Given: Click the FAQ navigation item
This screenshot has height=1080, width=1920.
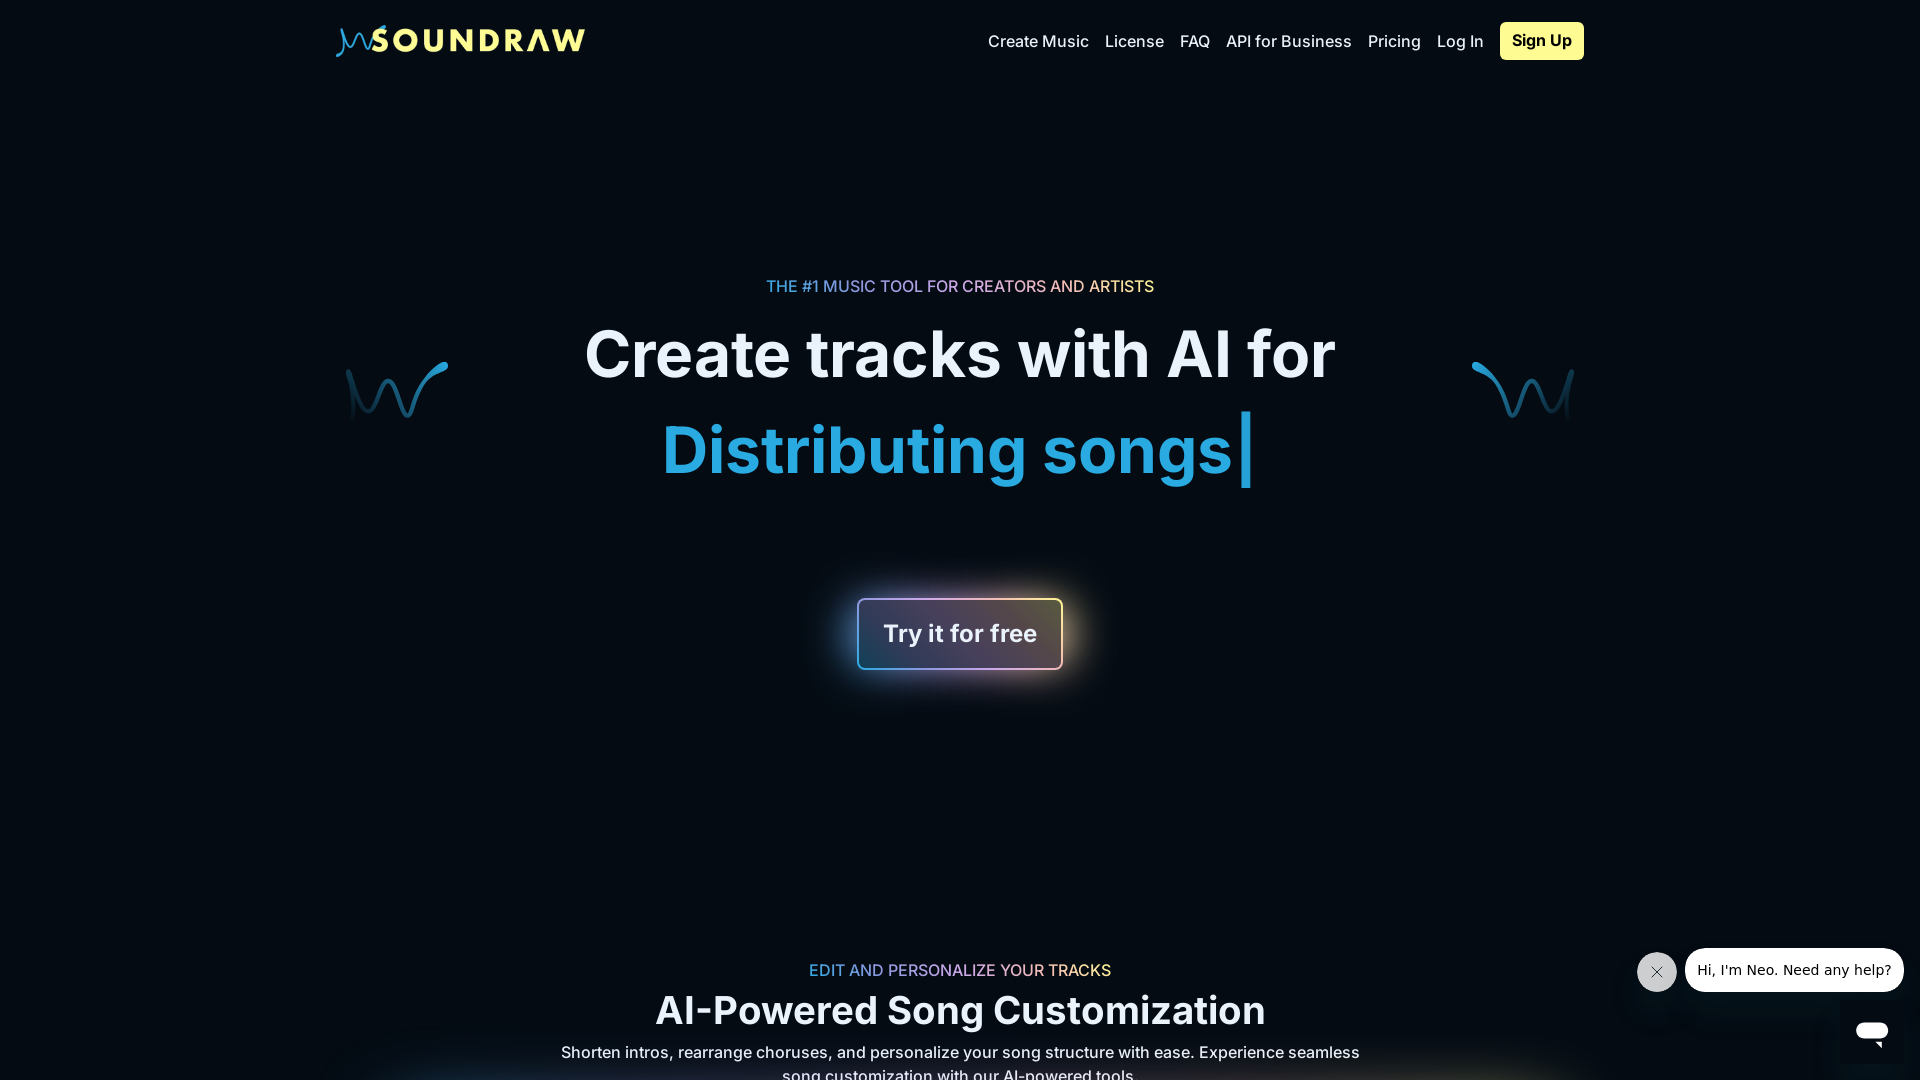Looking at the screenshot, I should [x=1193, y=41].
